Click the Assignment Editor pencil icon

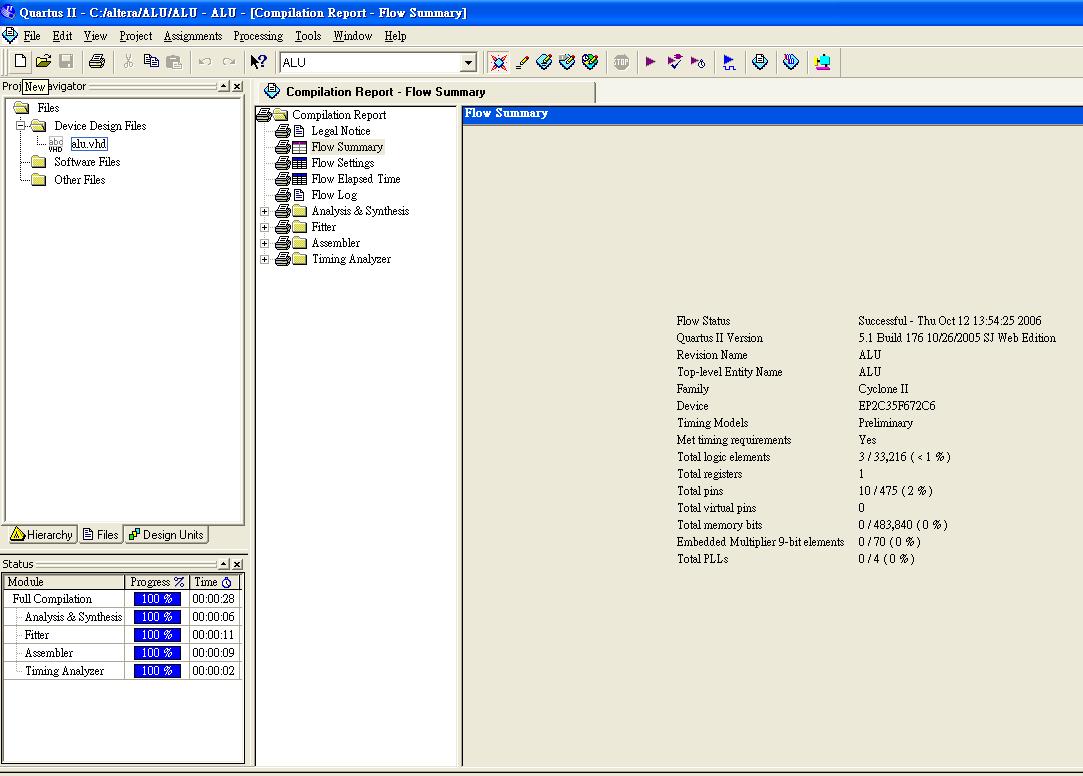(x=521, y=62)
